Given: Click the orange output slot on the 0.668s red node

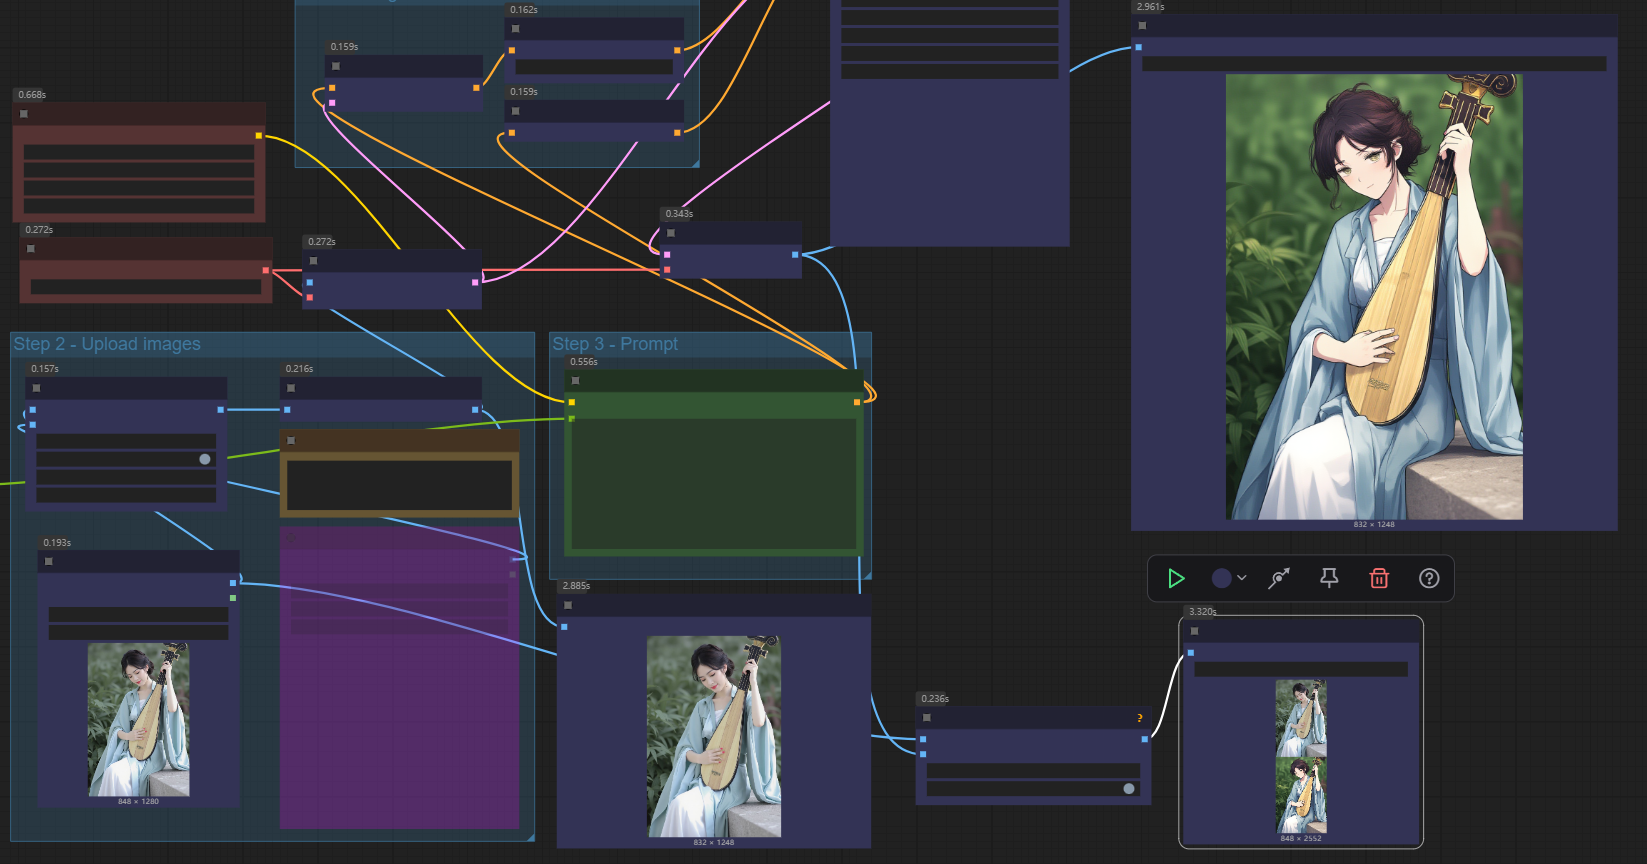Looking at the screenshot, I should click(259, 135).
